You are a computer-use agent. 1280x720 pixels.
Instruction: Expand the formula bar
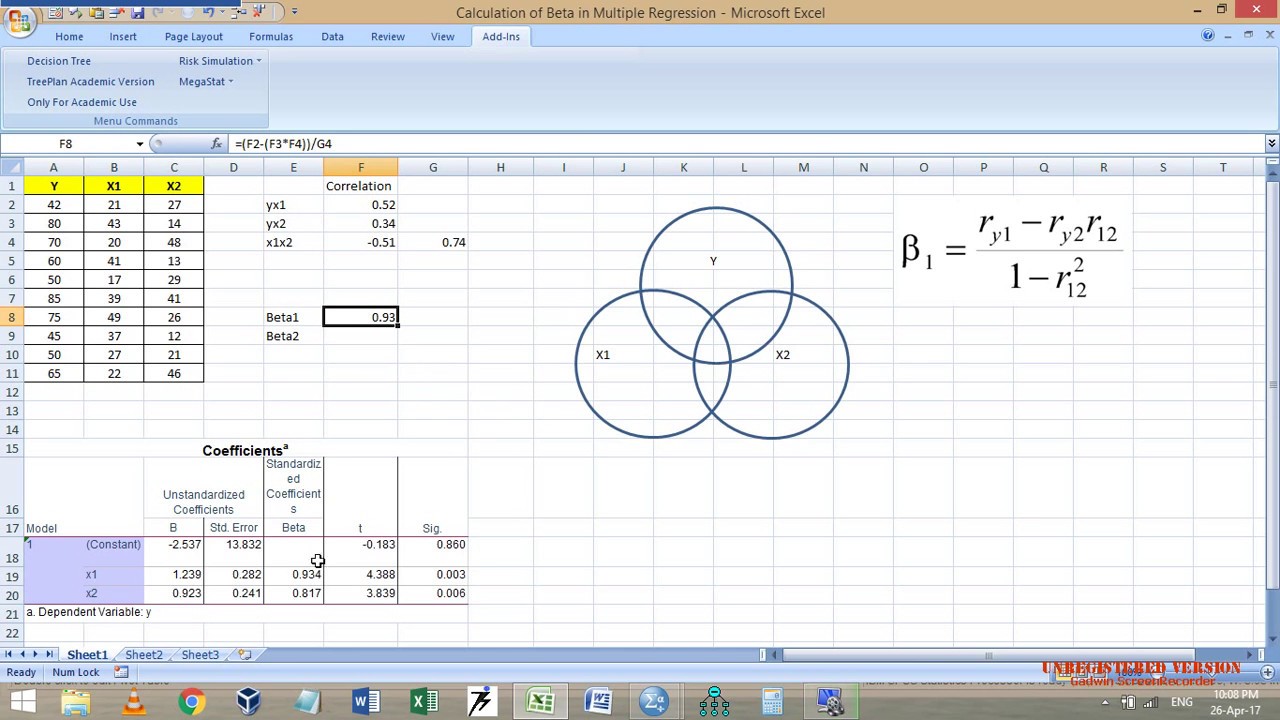tap(1271, 144)
